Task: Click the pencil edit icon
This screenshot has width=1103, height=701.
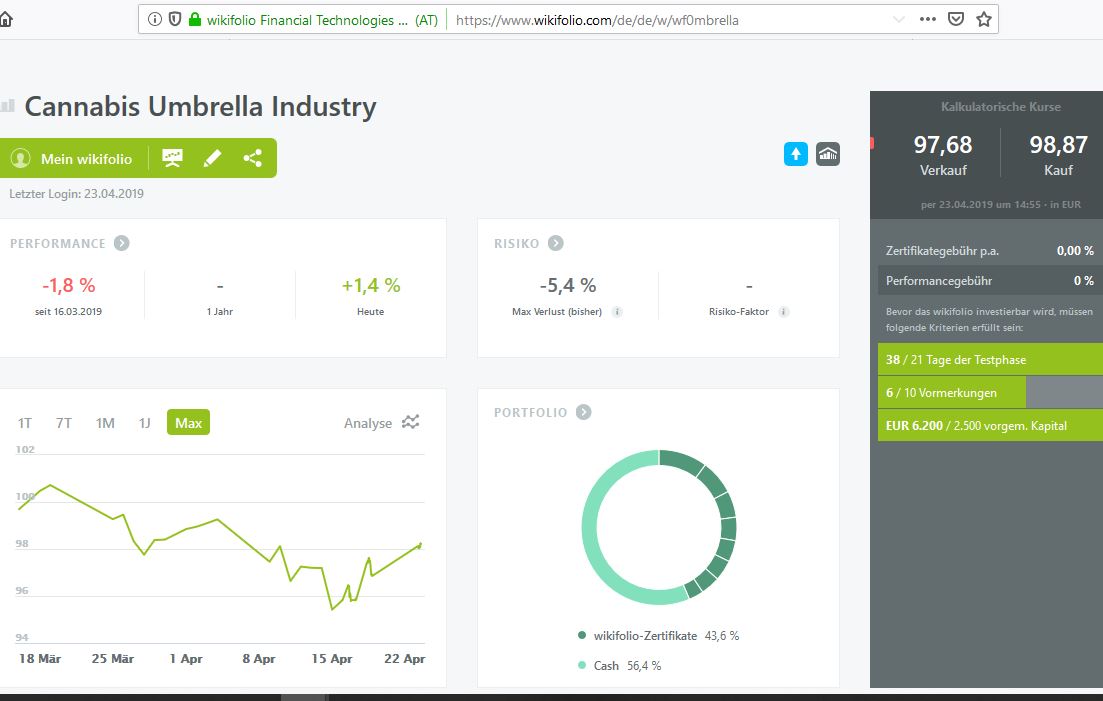Action: (x=212, y=158)
